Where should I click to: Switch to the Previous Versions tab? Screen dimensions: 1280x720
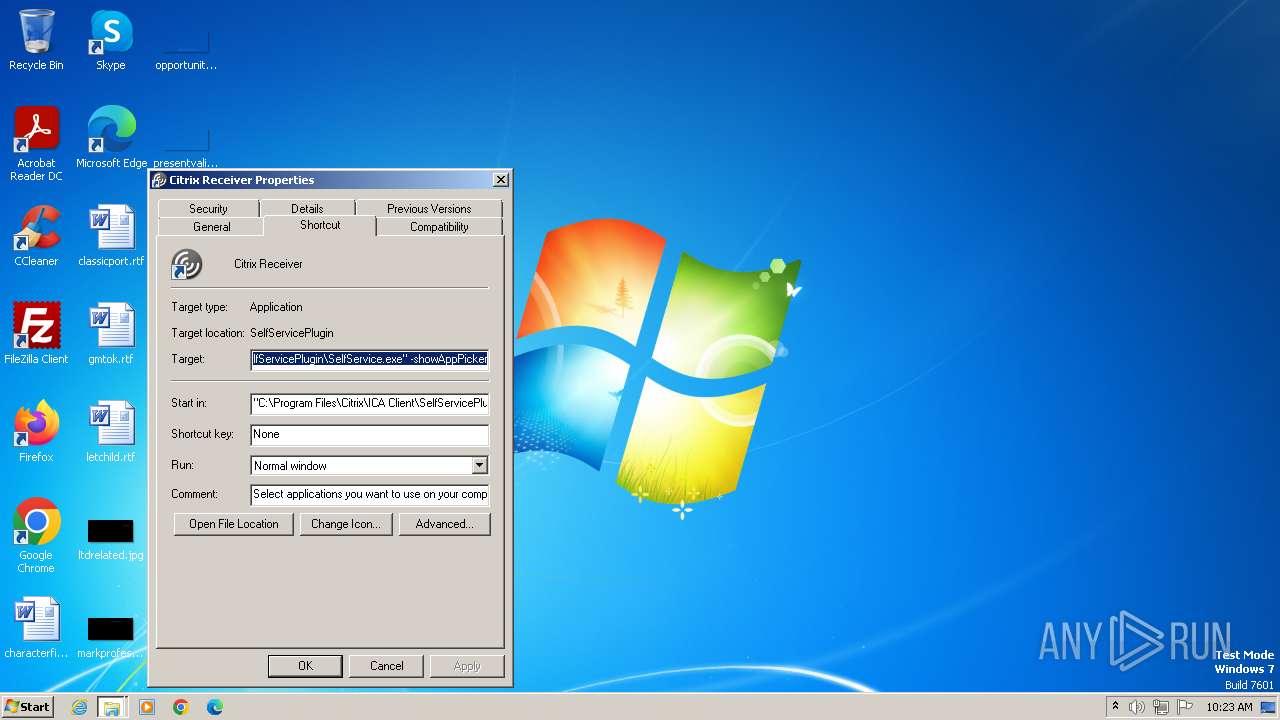coord(429,208)
